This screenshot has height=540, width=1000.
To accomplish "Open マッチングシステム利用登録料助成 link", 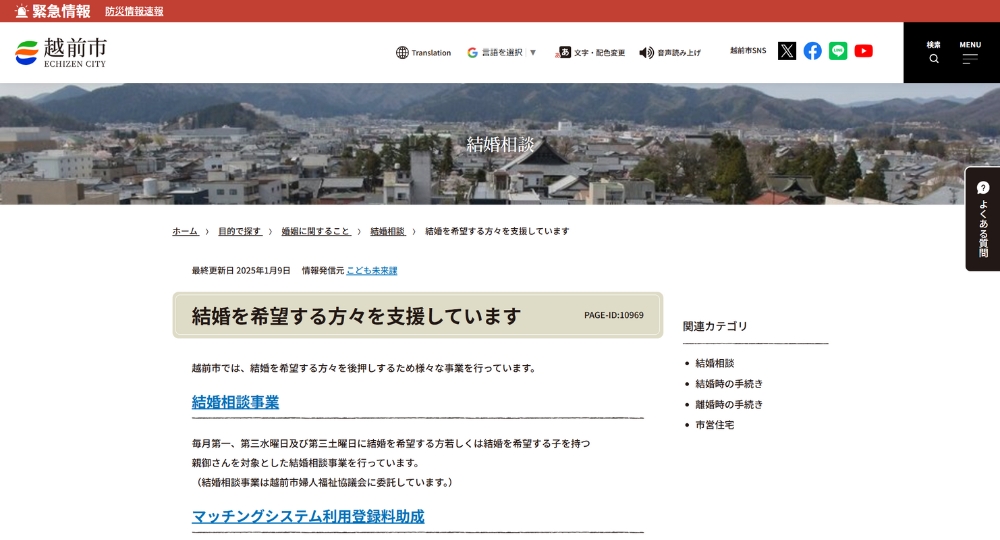I will pyautogui.click(x=308, y=516).
